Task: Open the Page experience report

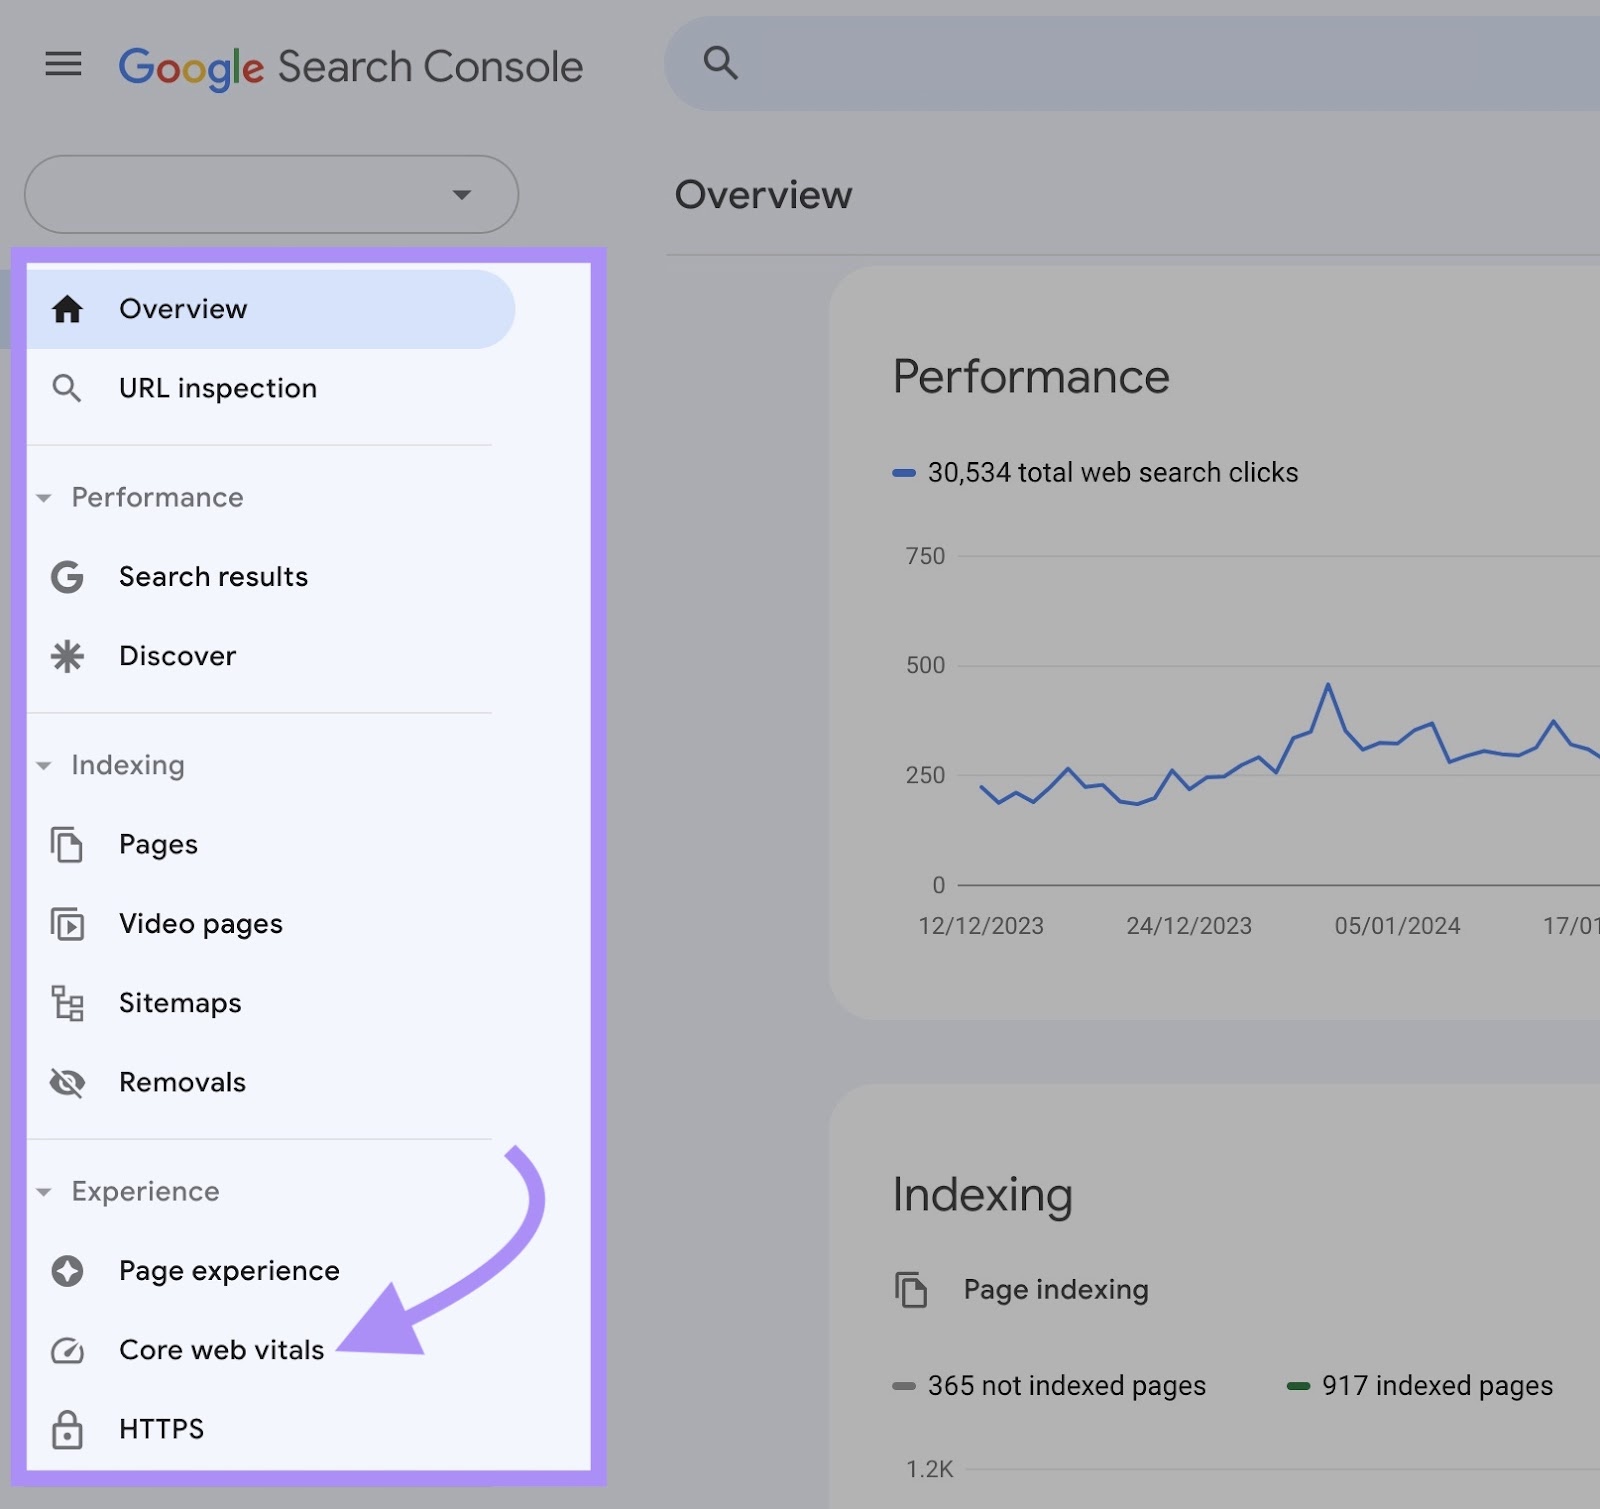Action: pos(228,1270)
